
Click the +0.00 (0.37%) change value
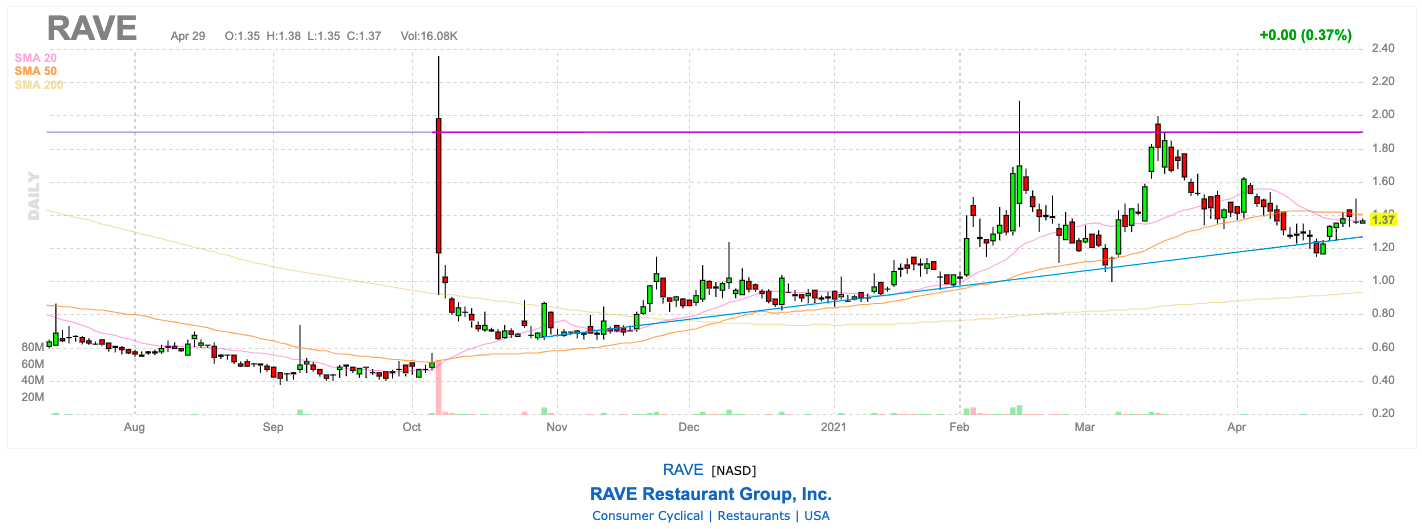[x=1305, y=35]
